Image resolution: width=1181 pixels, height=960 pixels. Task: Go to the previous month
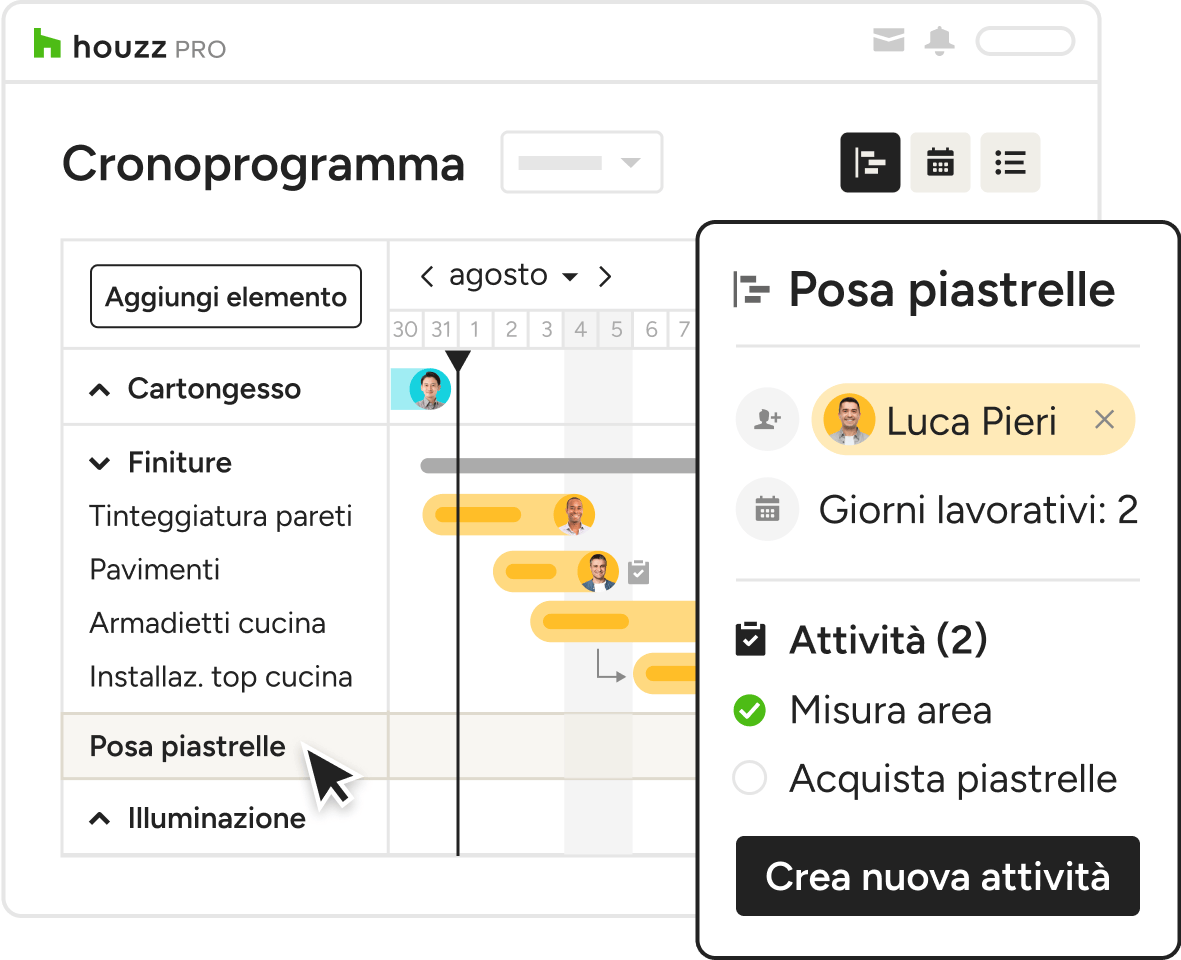(427, 276)
